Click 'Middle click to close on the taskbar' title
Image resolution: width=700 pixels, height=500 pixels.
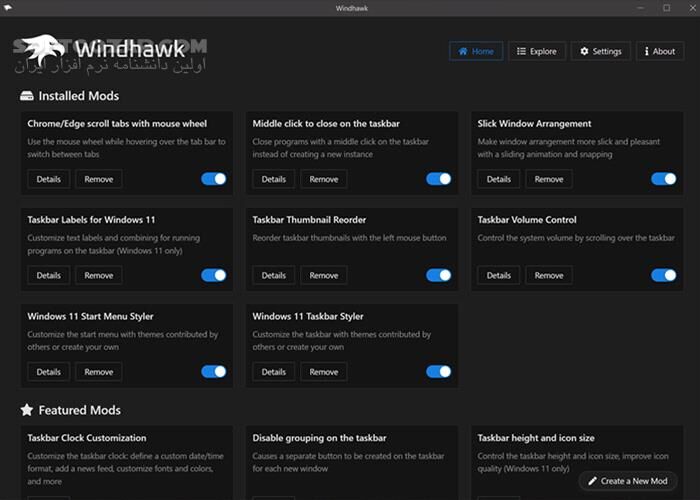coord(326,123)
